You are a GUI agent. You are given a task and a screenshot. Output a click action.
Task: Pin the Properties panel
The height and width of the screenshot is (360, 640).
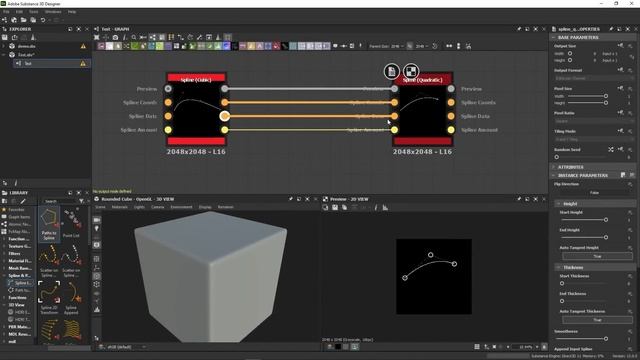click(611, 29)
